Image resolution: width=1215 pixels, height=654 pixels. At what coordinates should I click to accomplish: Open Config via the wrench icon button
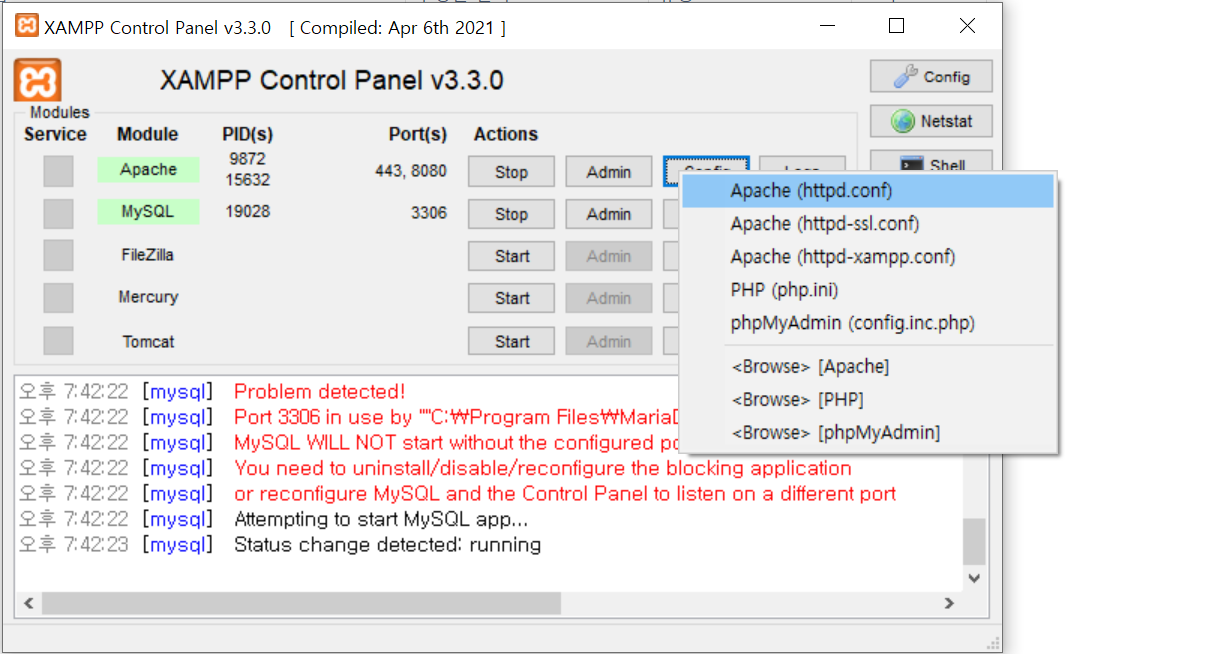pyautogui.click(x=931, y=77)
